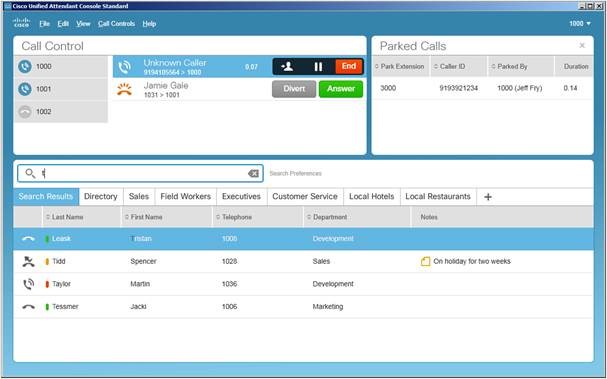Open the File menu
Image resolution: width=607 pixels, height=379 pixels.
point(45,24)
